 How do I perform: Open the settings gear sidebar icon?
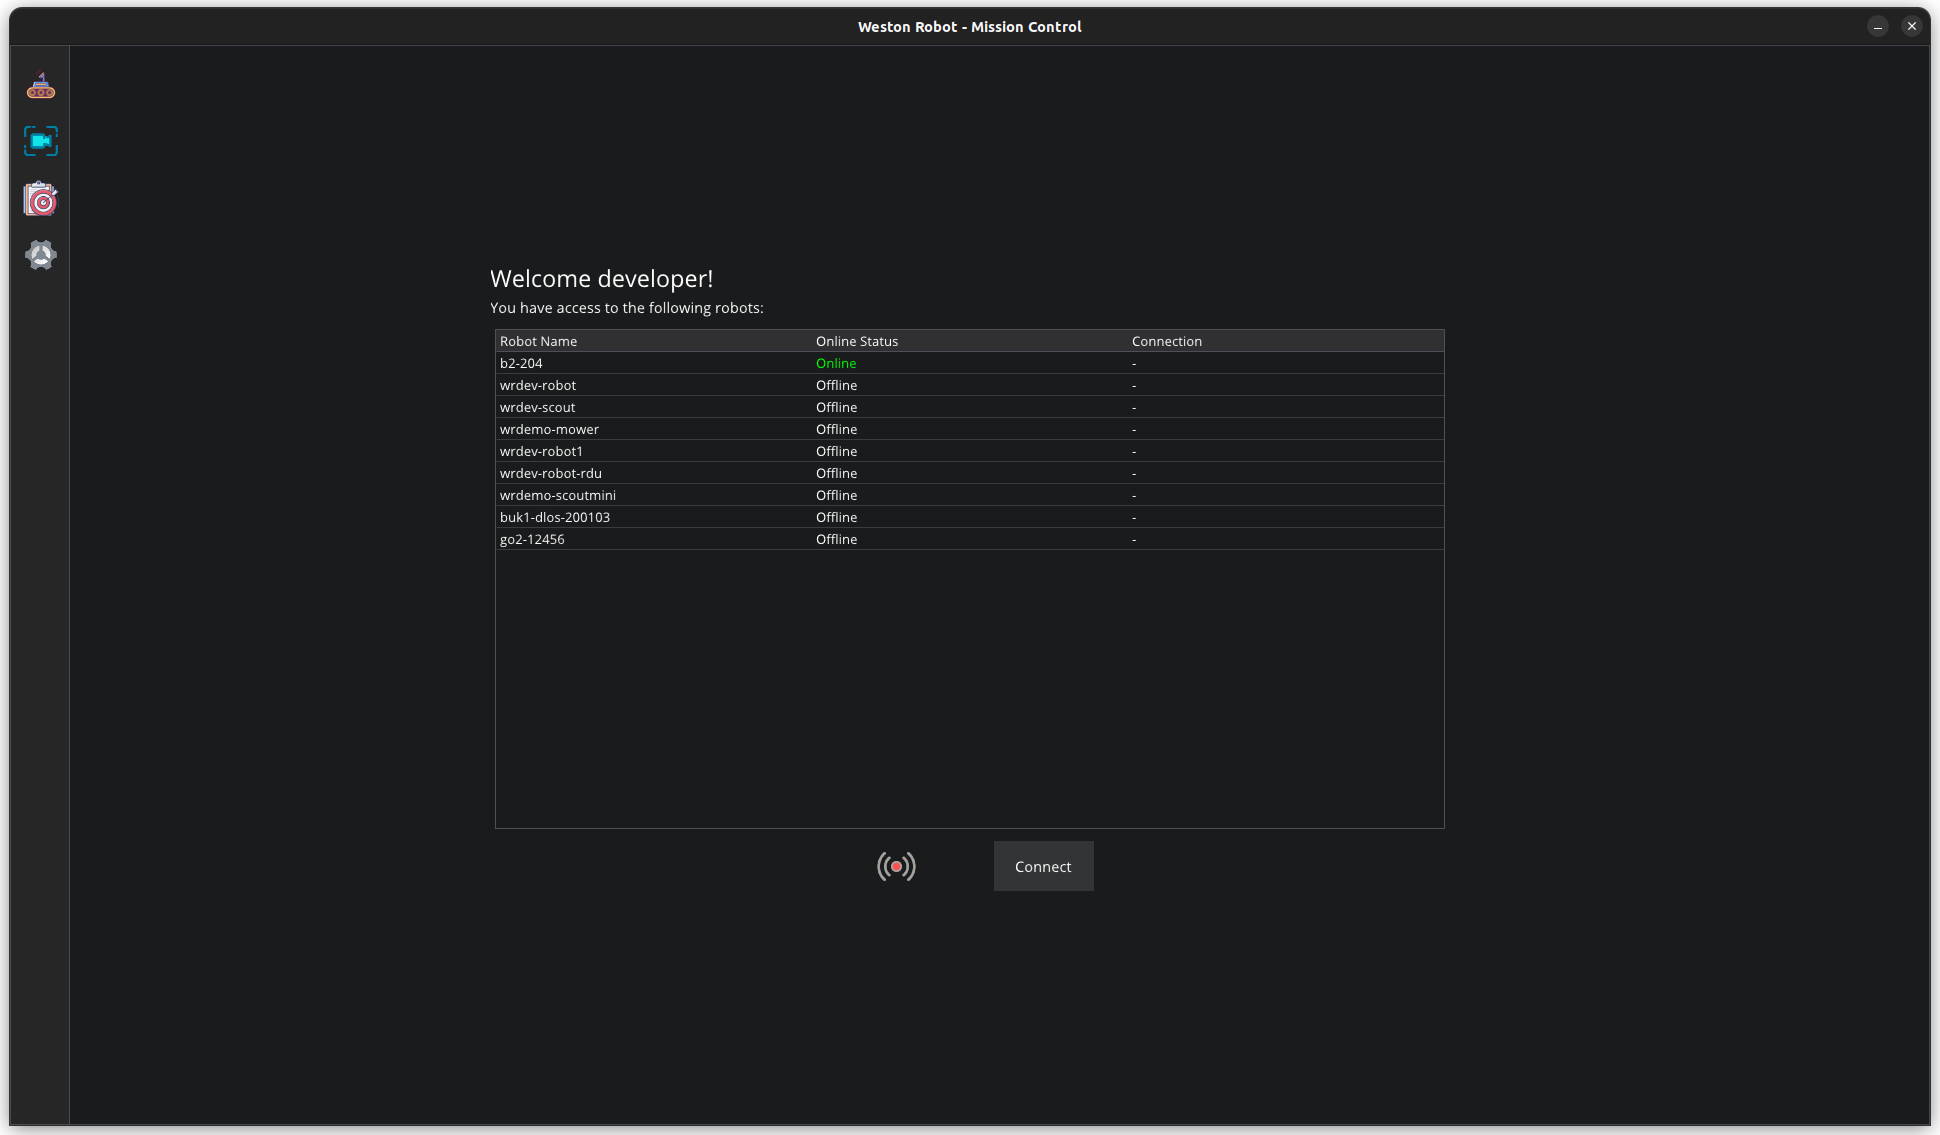[x=41, y=255]
